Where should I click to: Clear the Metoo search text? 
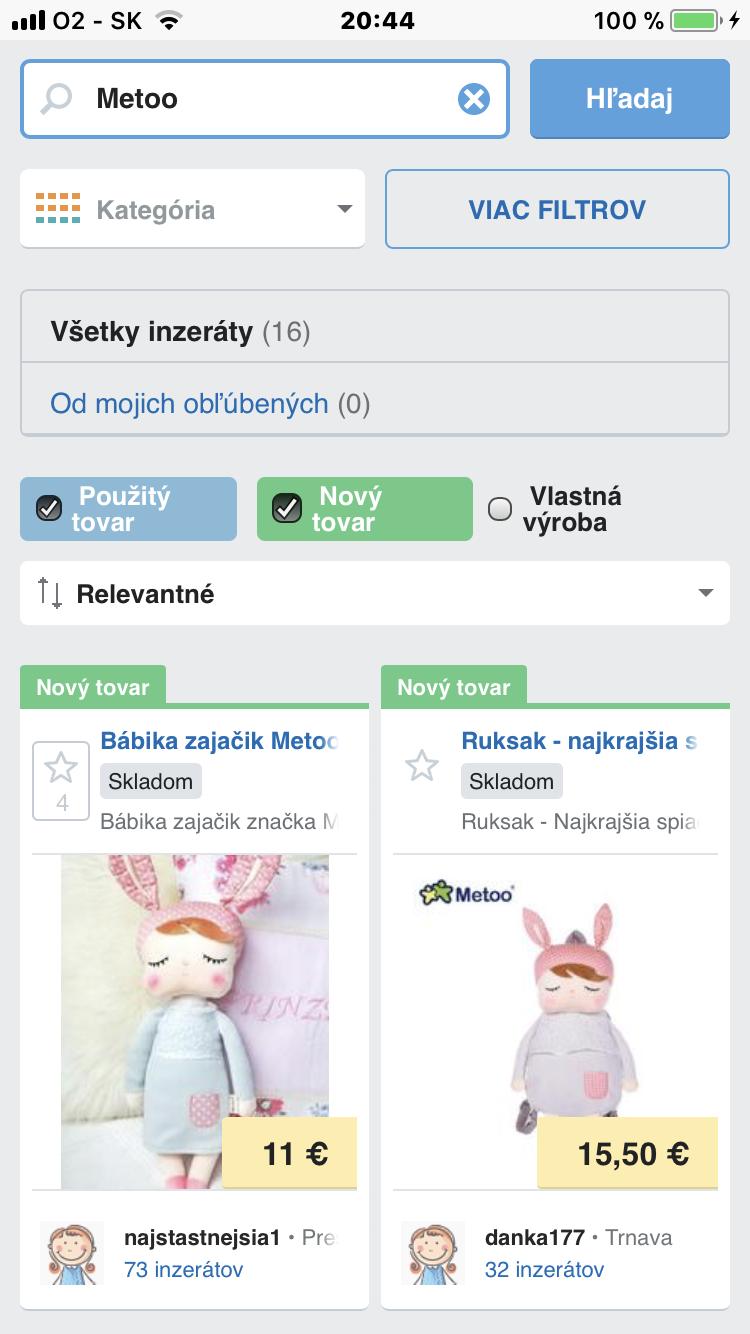point(474,99)
